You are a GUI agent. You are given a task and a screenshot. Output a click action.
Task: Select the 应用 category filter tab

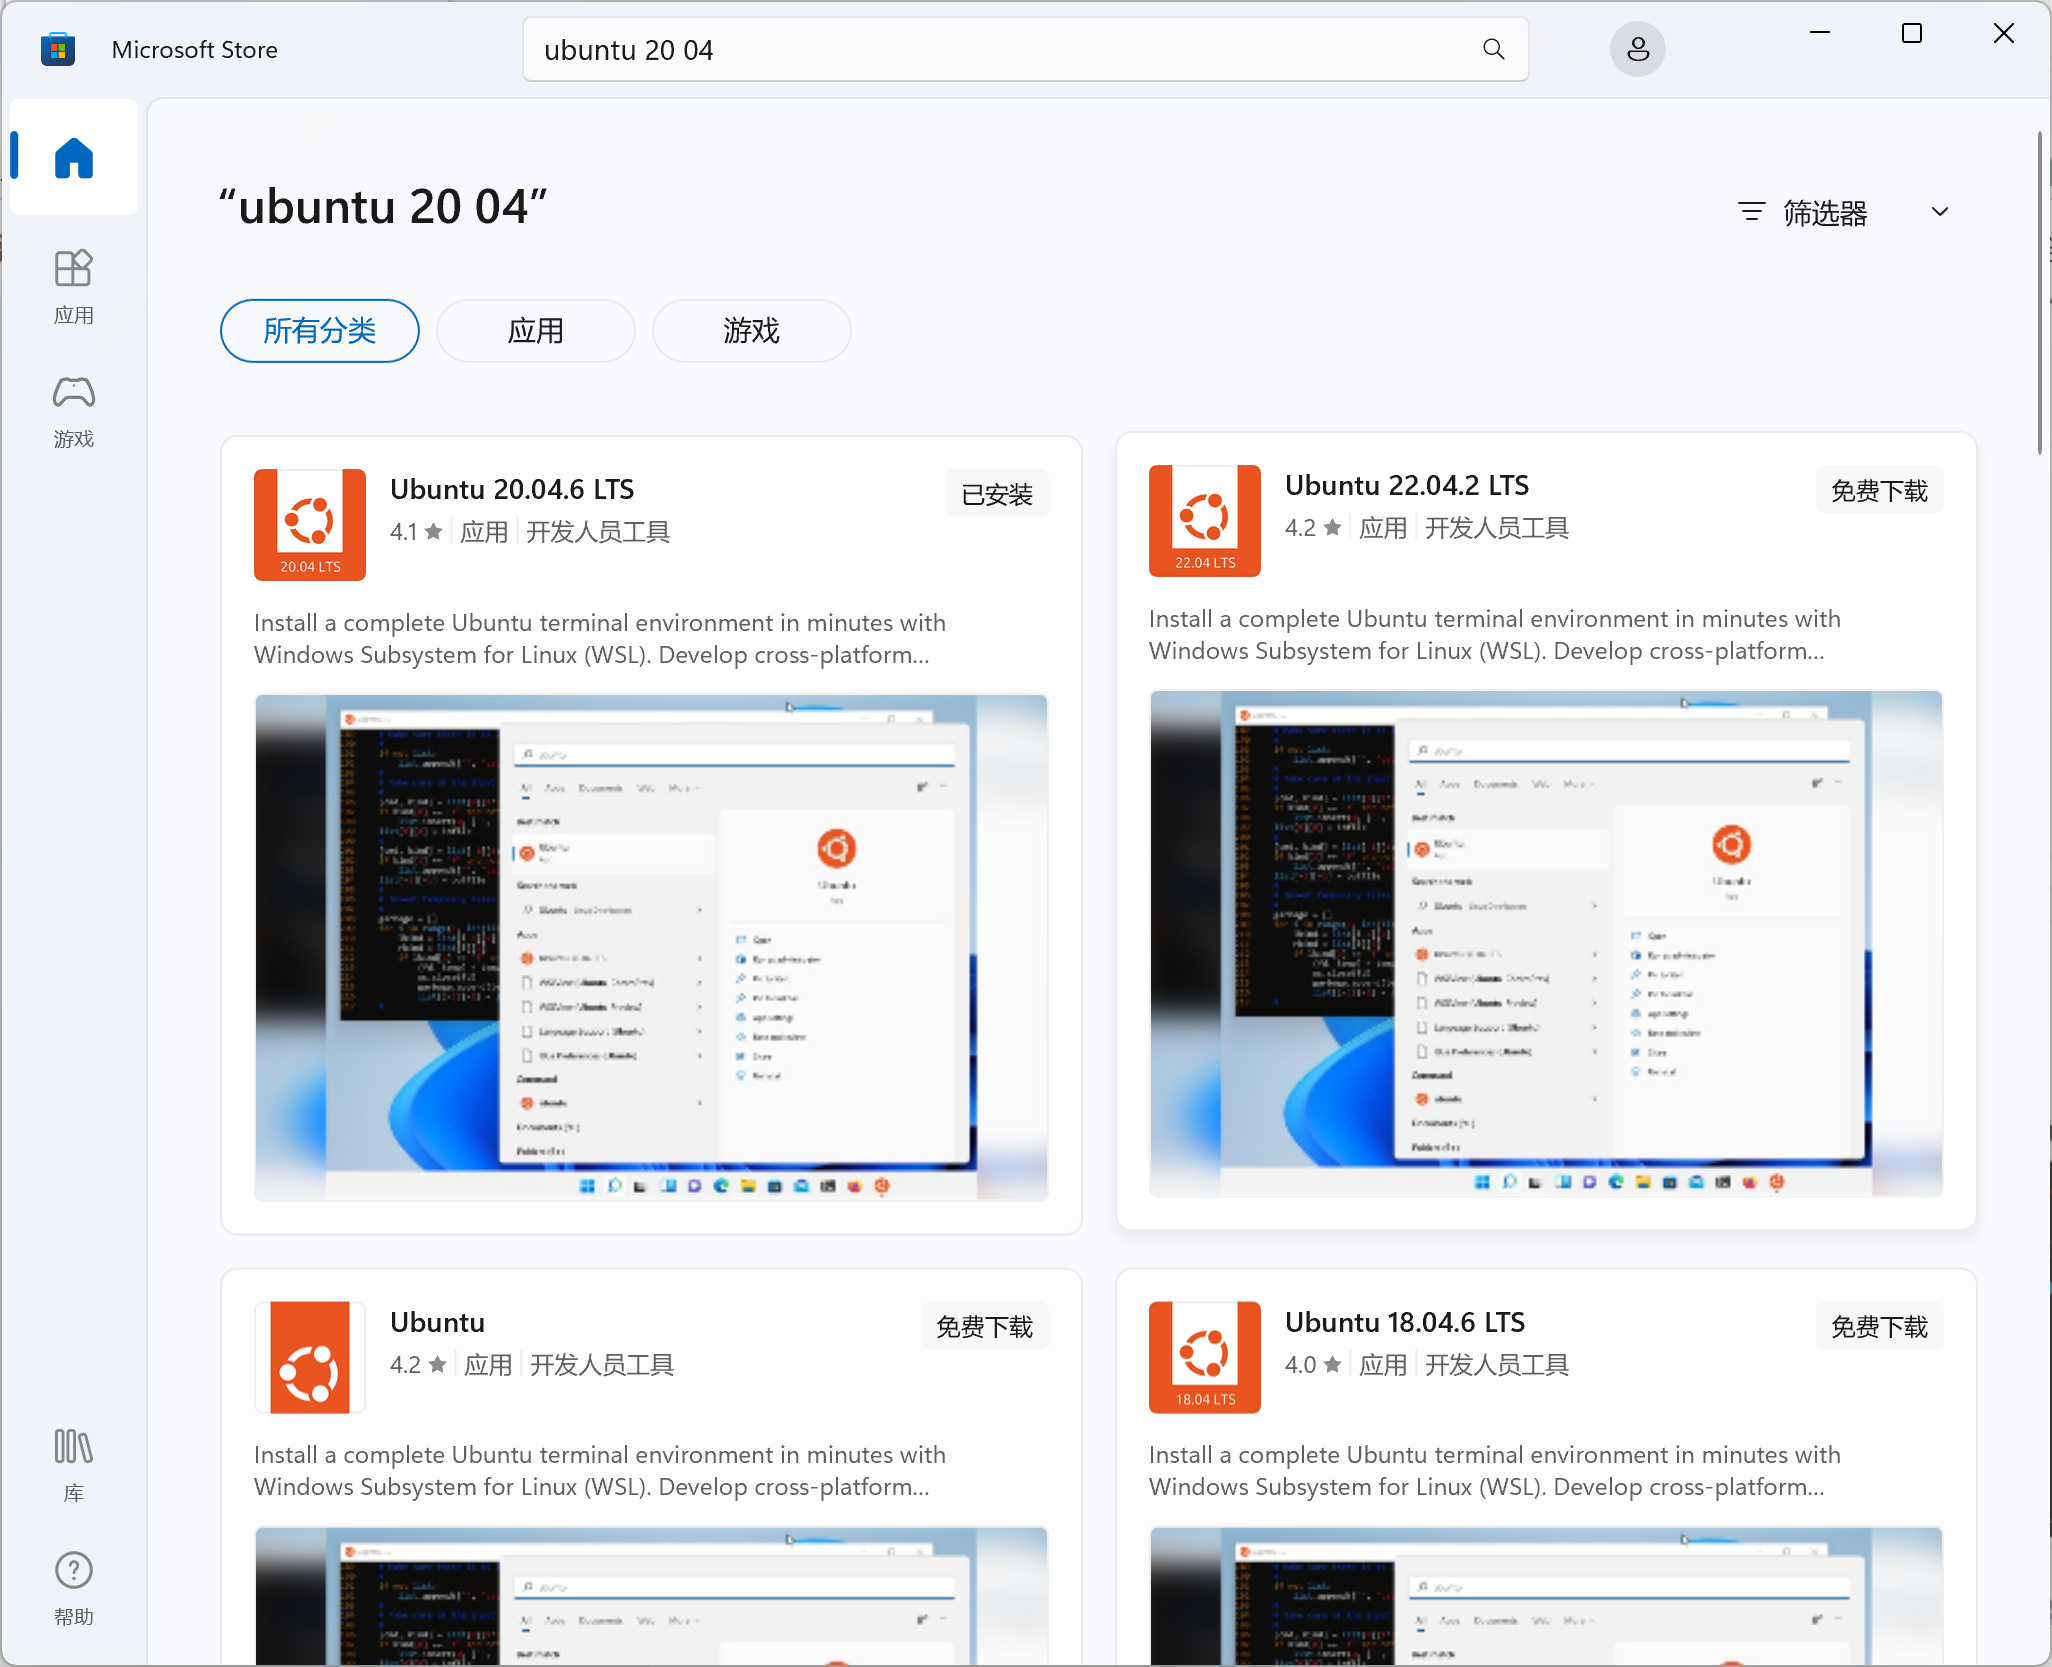point(535,331)
